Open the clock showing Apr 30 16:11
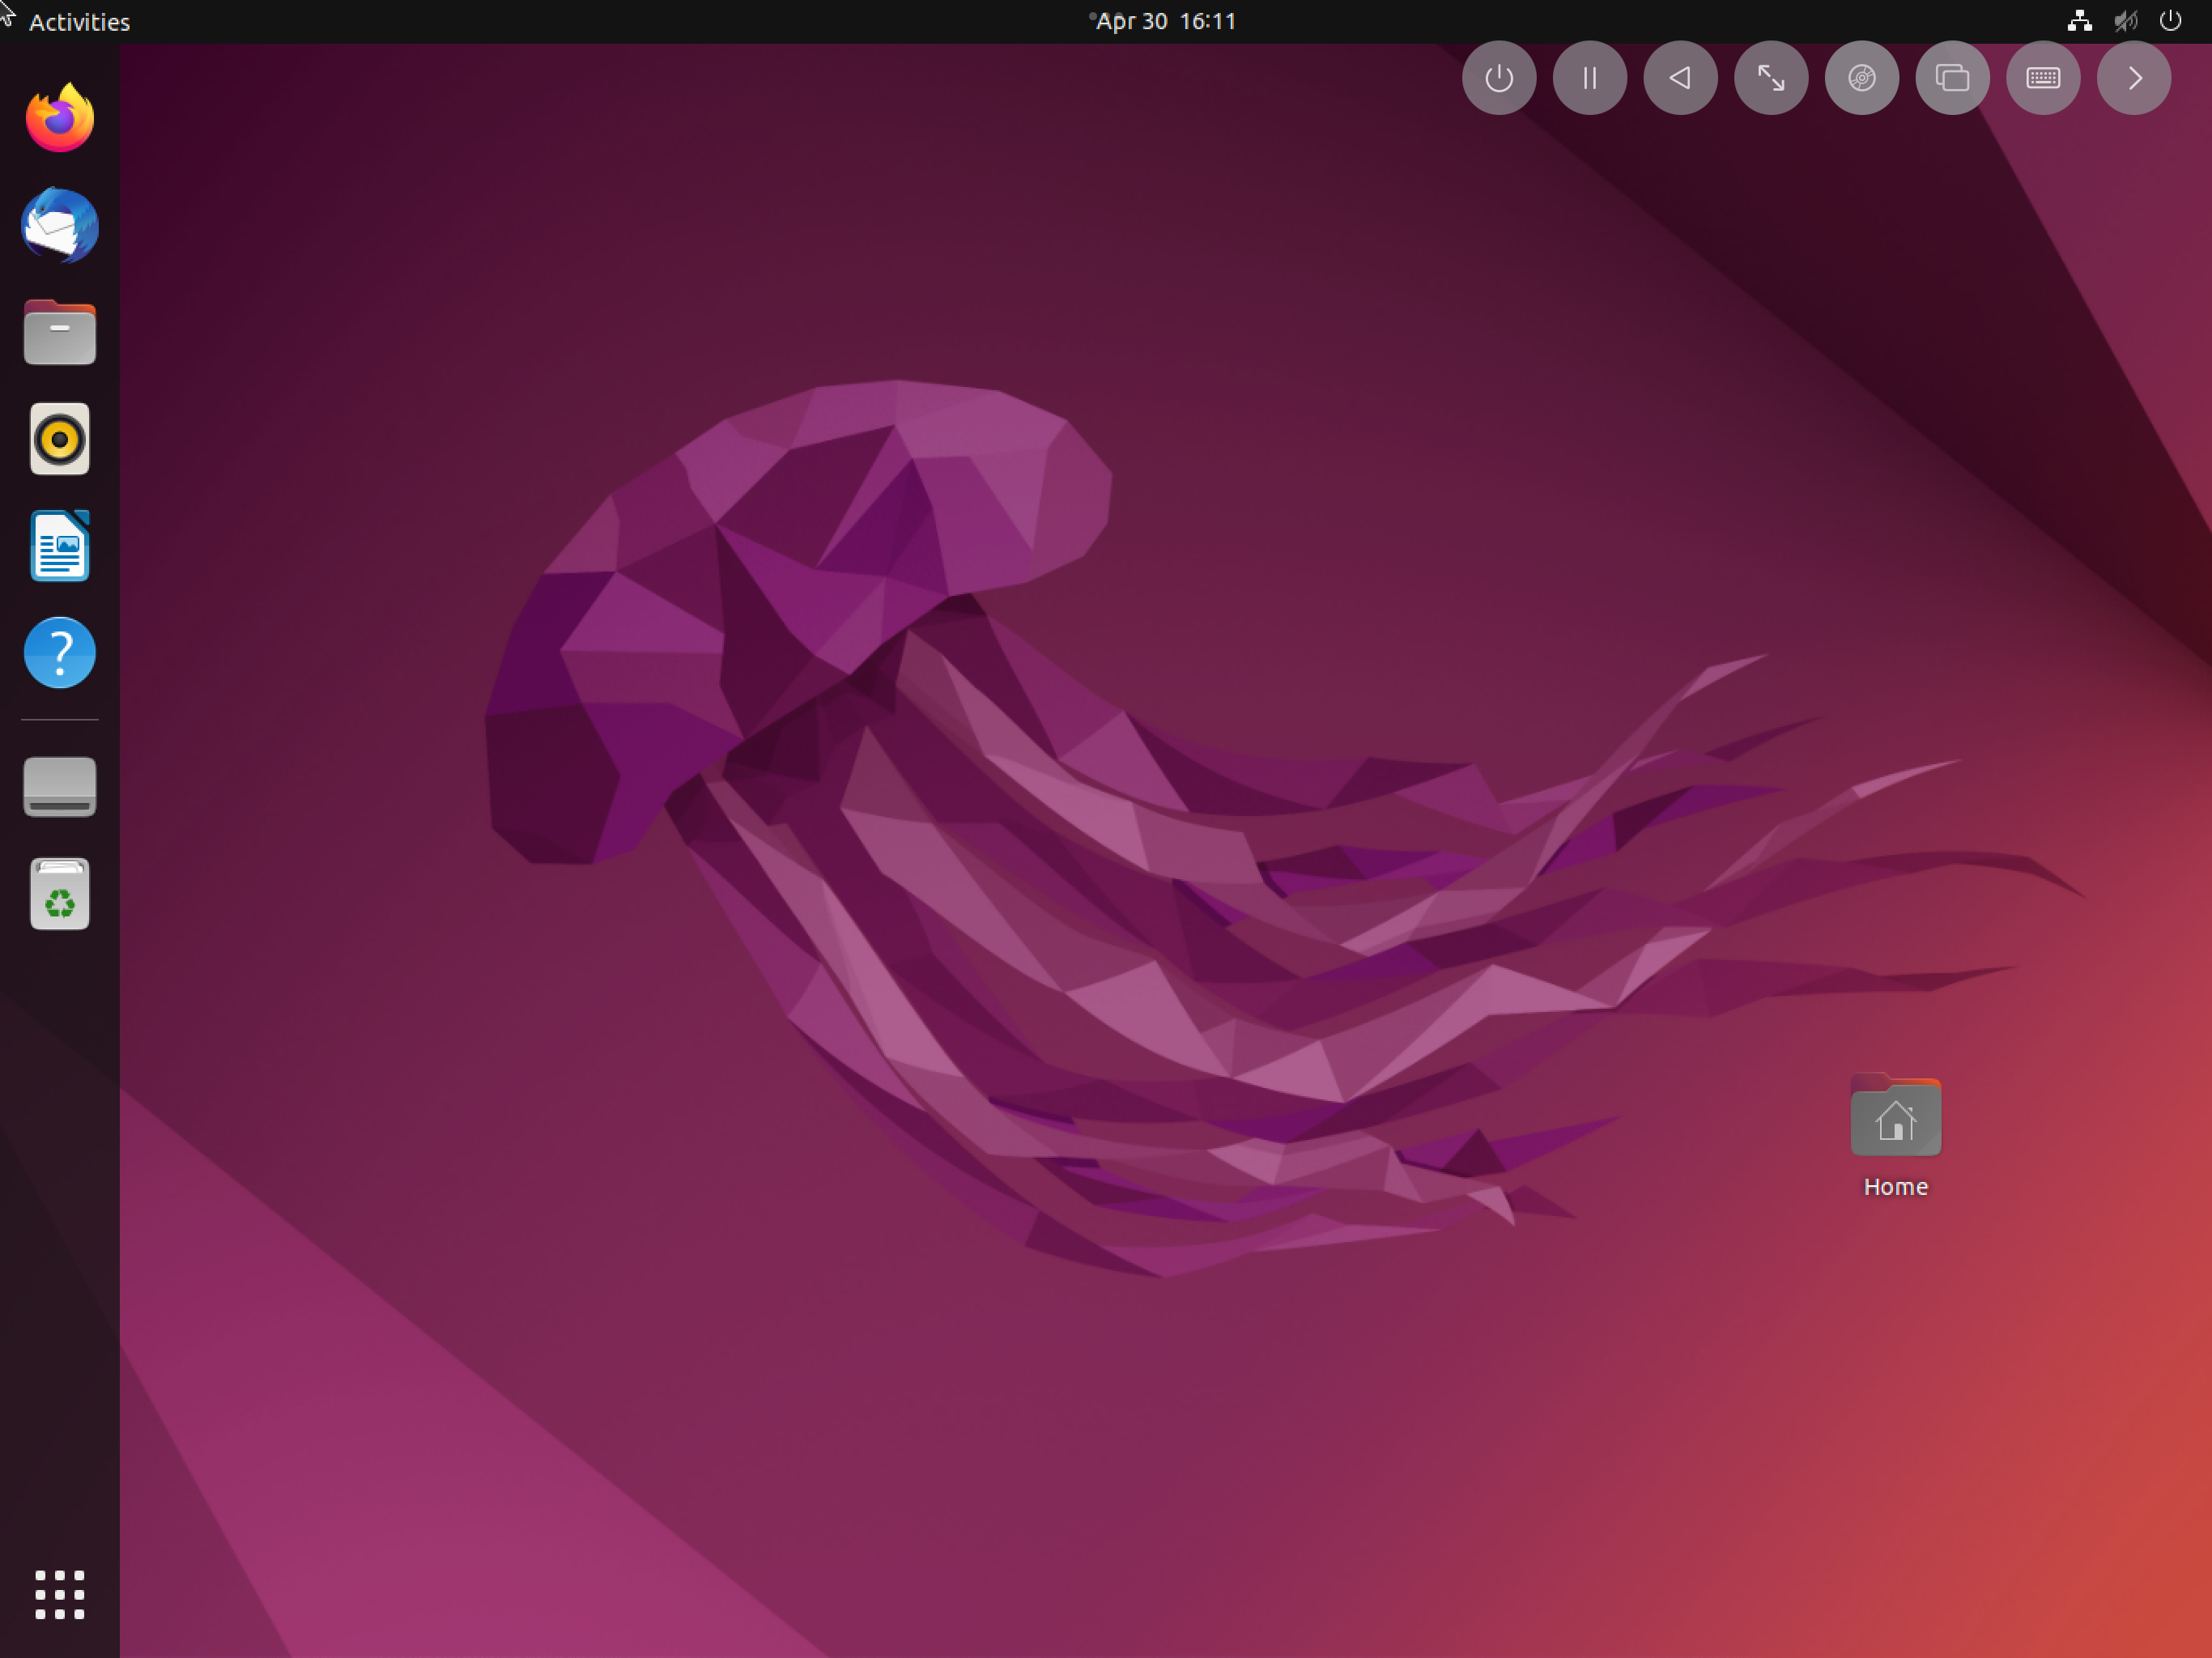Image resolution: width=2212 pixels, height=1658 pixels. click(x=1165, y=21)
